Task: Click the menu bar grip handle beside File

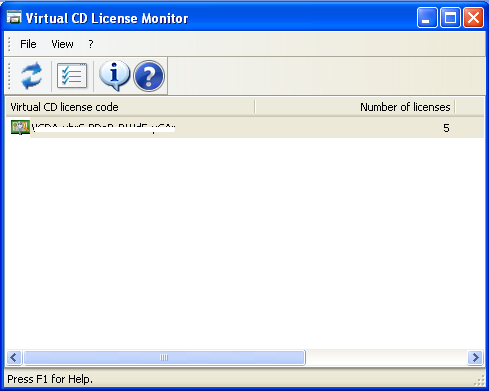Action: coord(10,44)
